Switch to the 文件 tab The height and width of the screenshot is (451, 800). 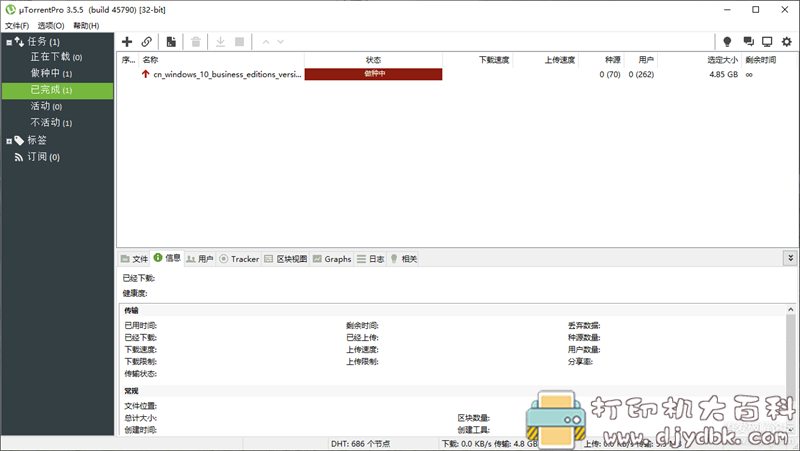[134, 259]
